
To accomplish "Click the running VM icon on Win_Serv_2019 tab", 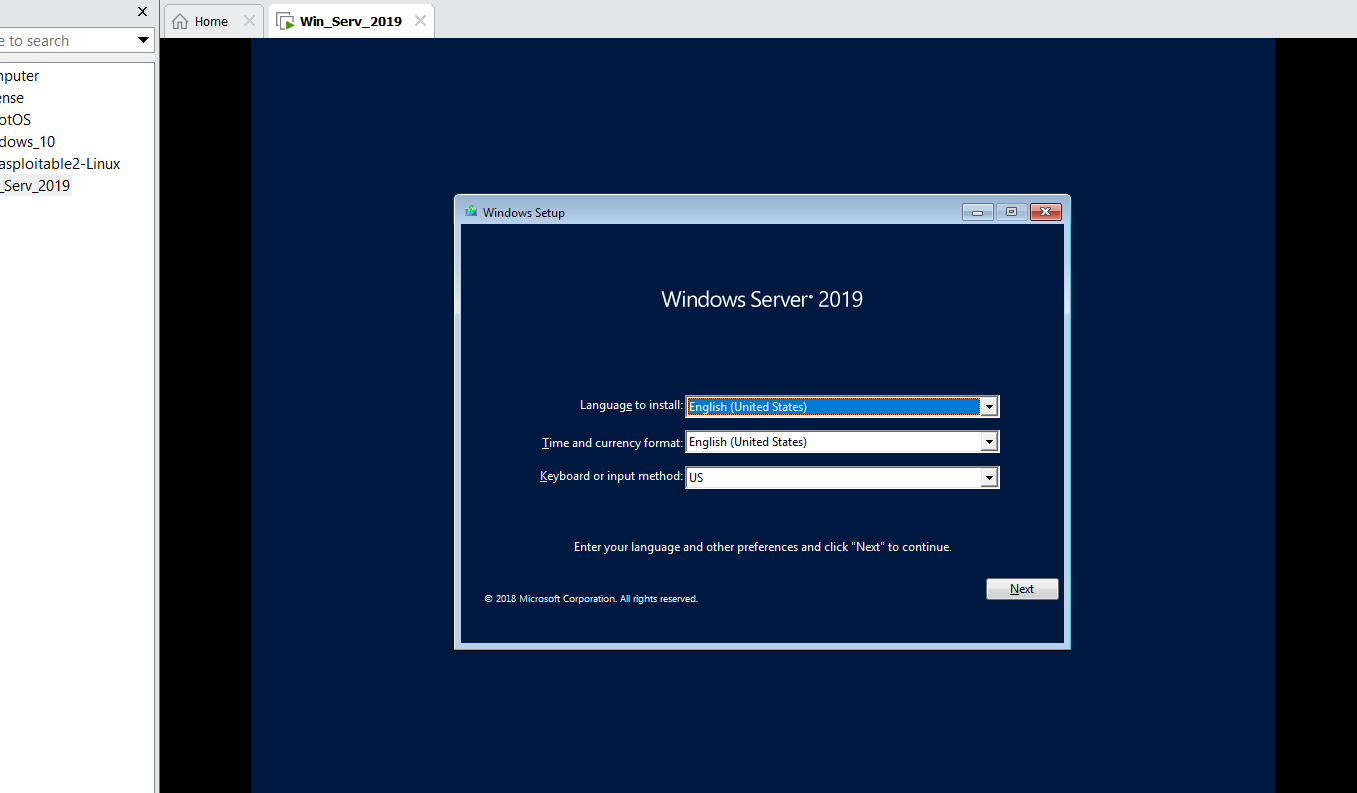I will coord(285,21).
